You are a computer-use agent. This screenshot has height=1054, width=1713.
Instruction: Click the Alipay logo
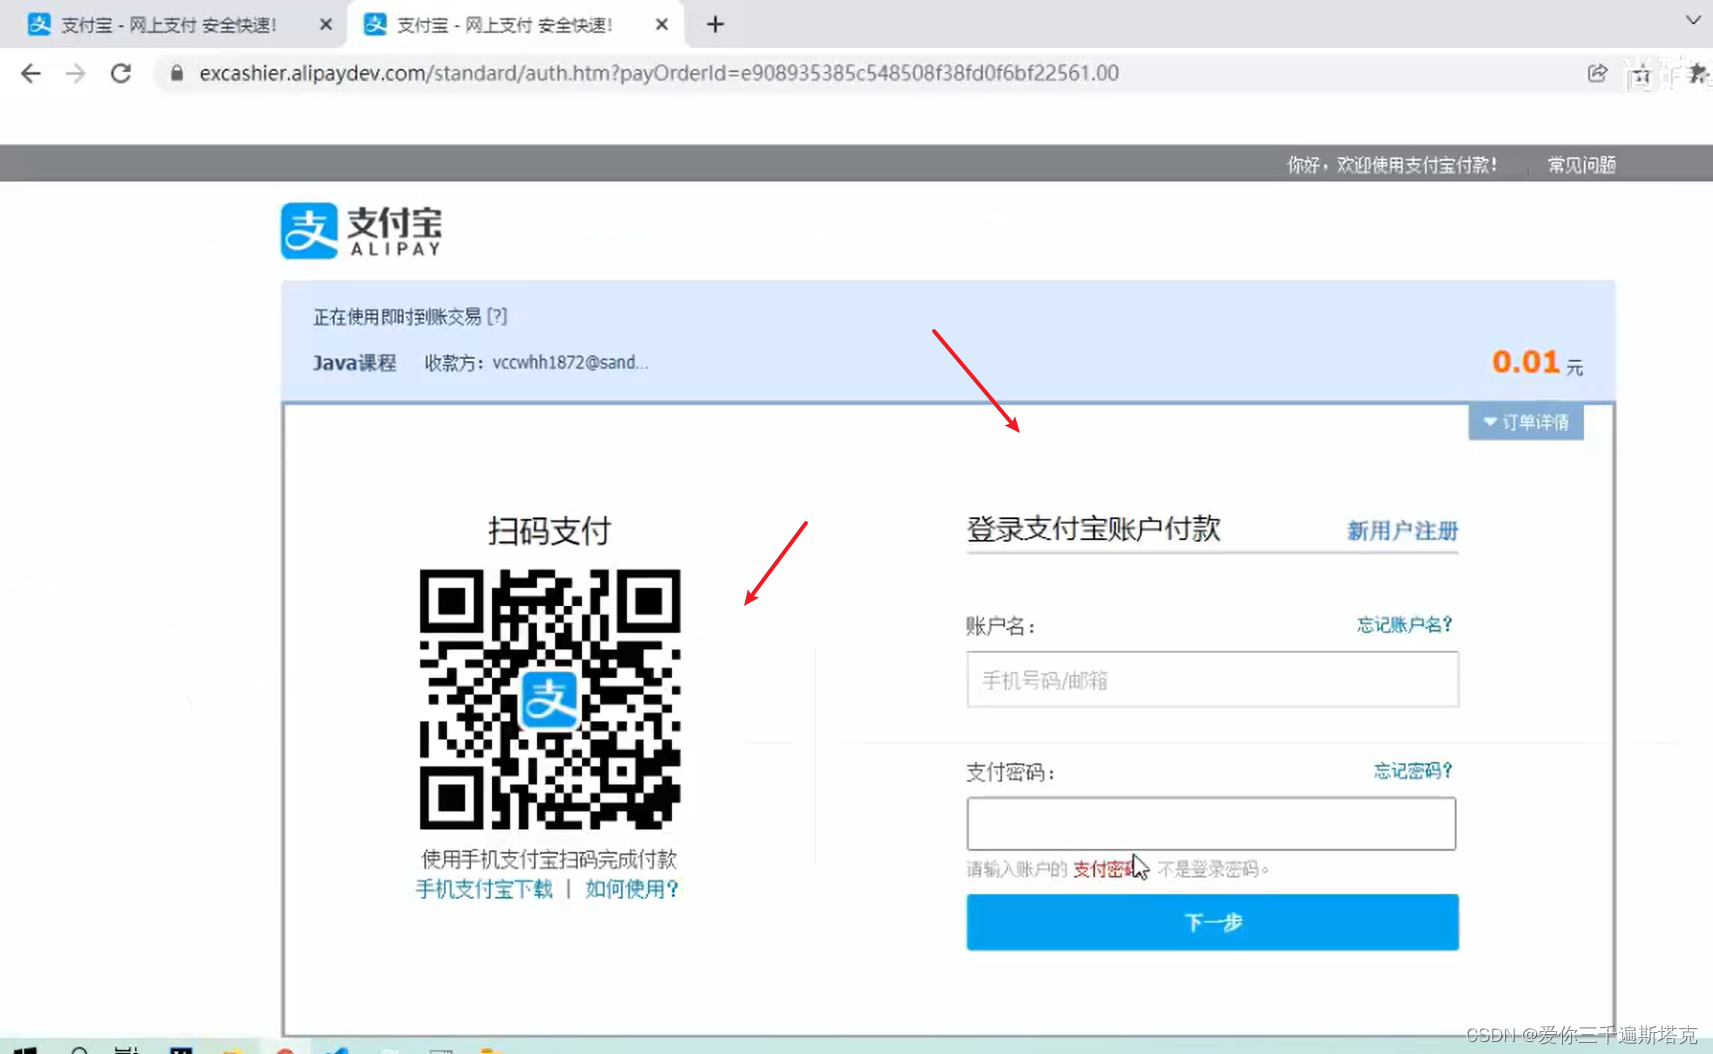(361, 231)
